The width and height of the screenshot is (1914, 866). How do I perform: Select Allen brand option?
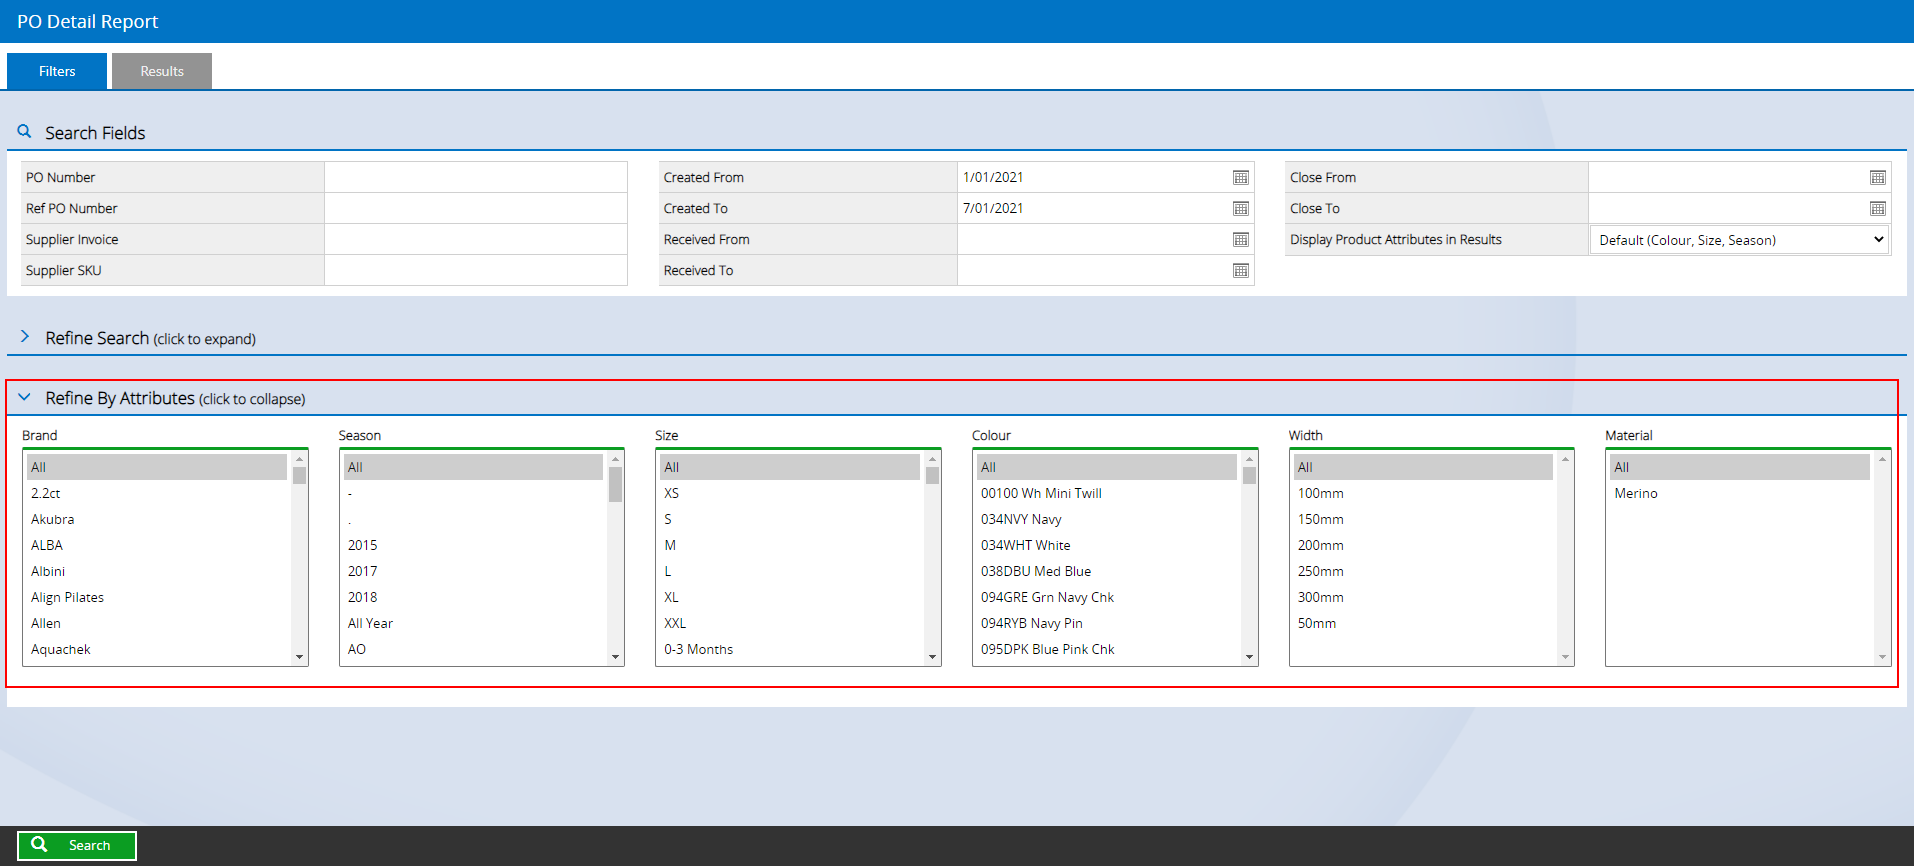[x=157, y=623]
